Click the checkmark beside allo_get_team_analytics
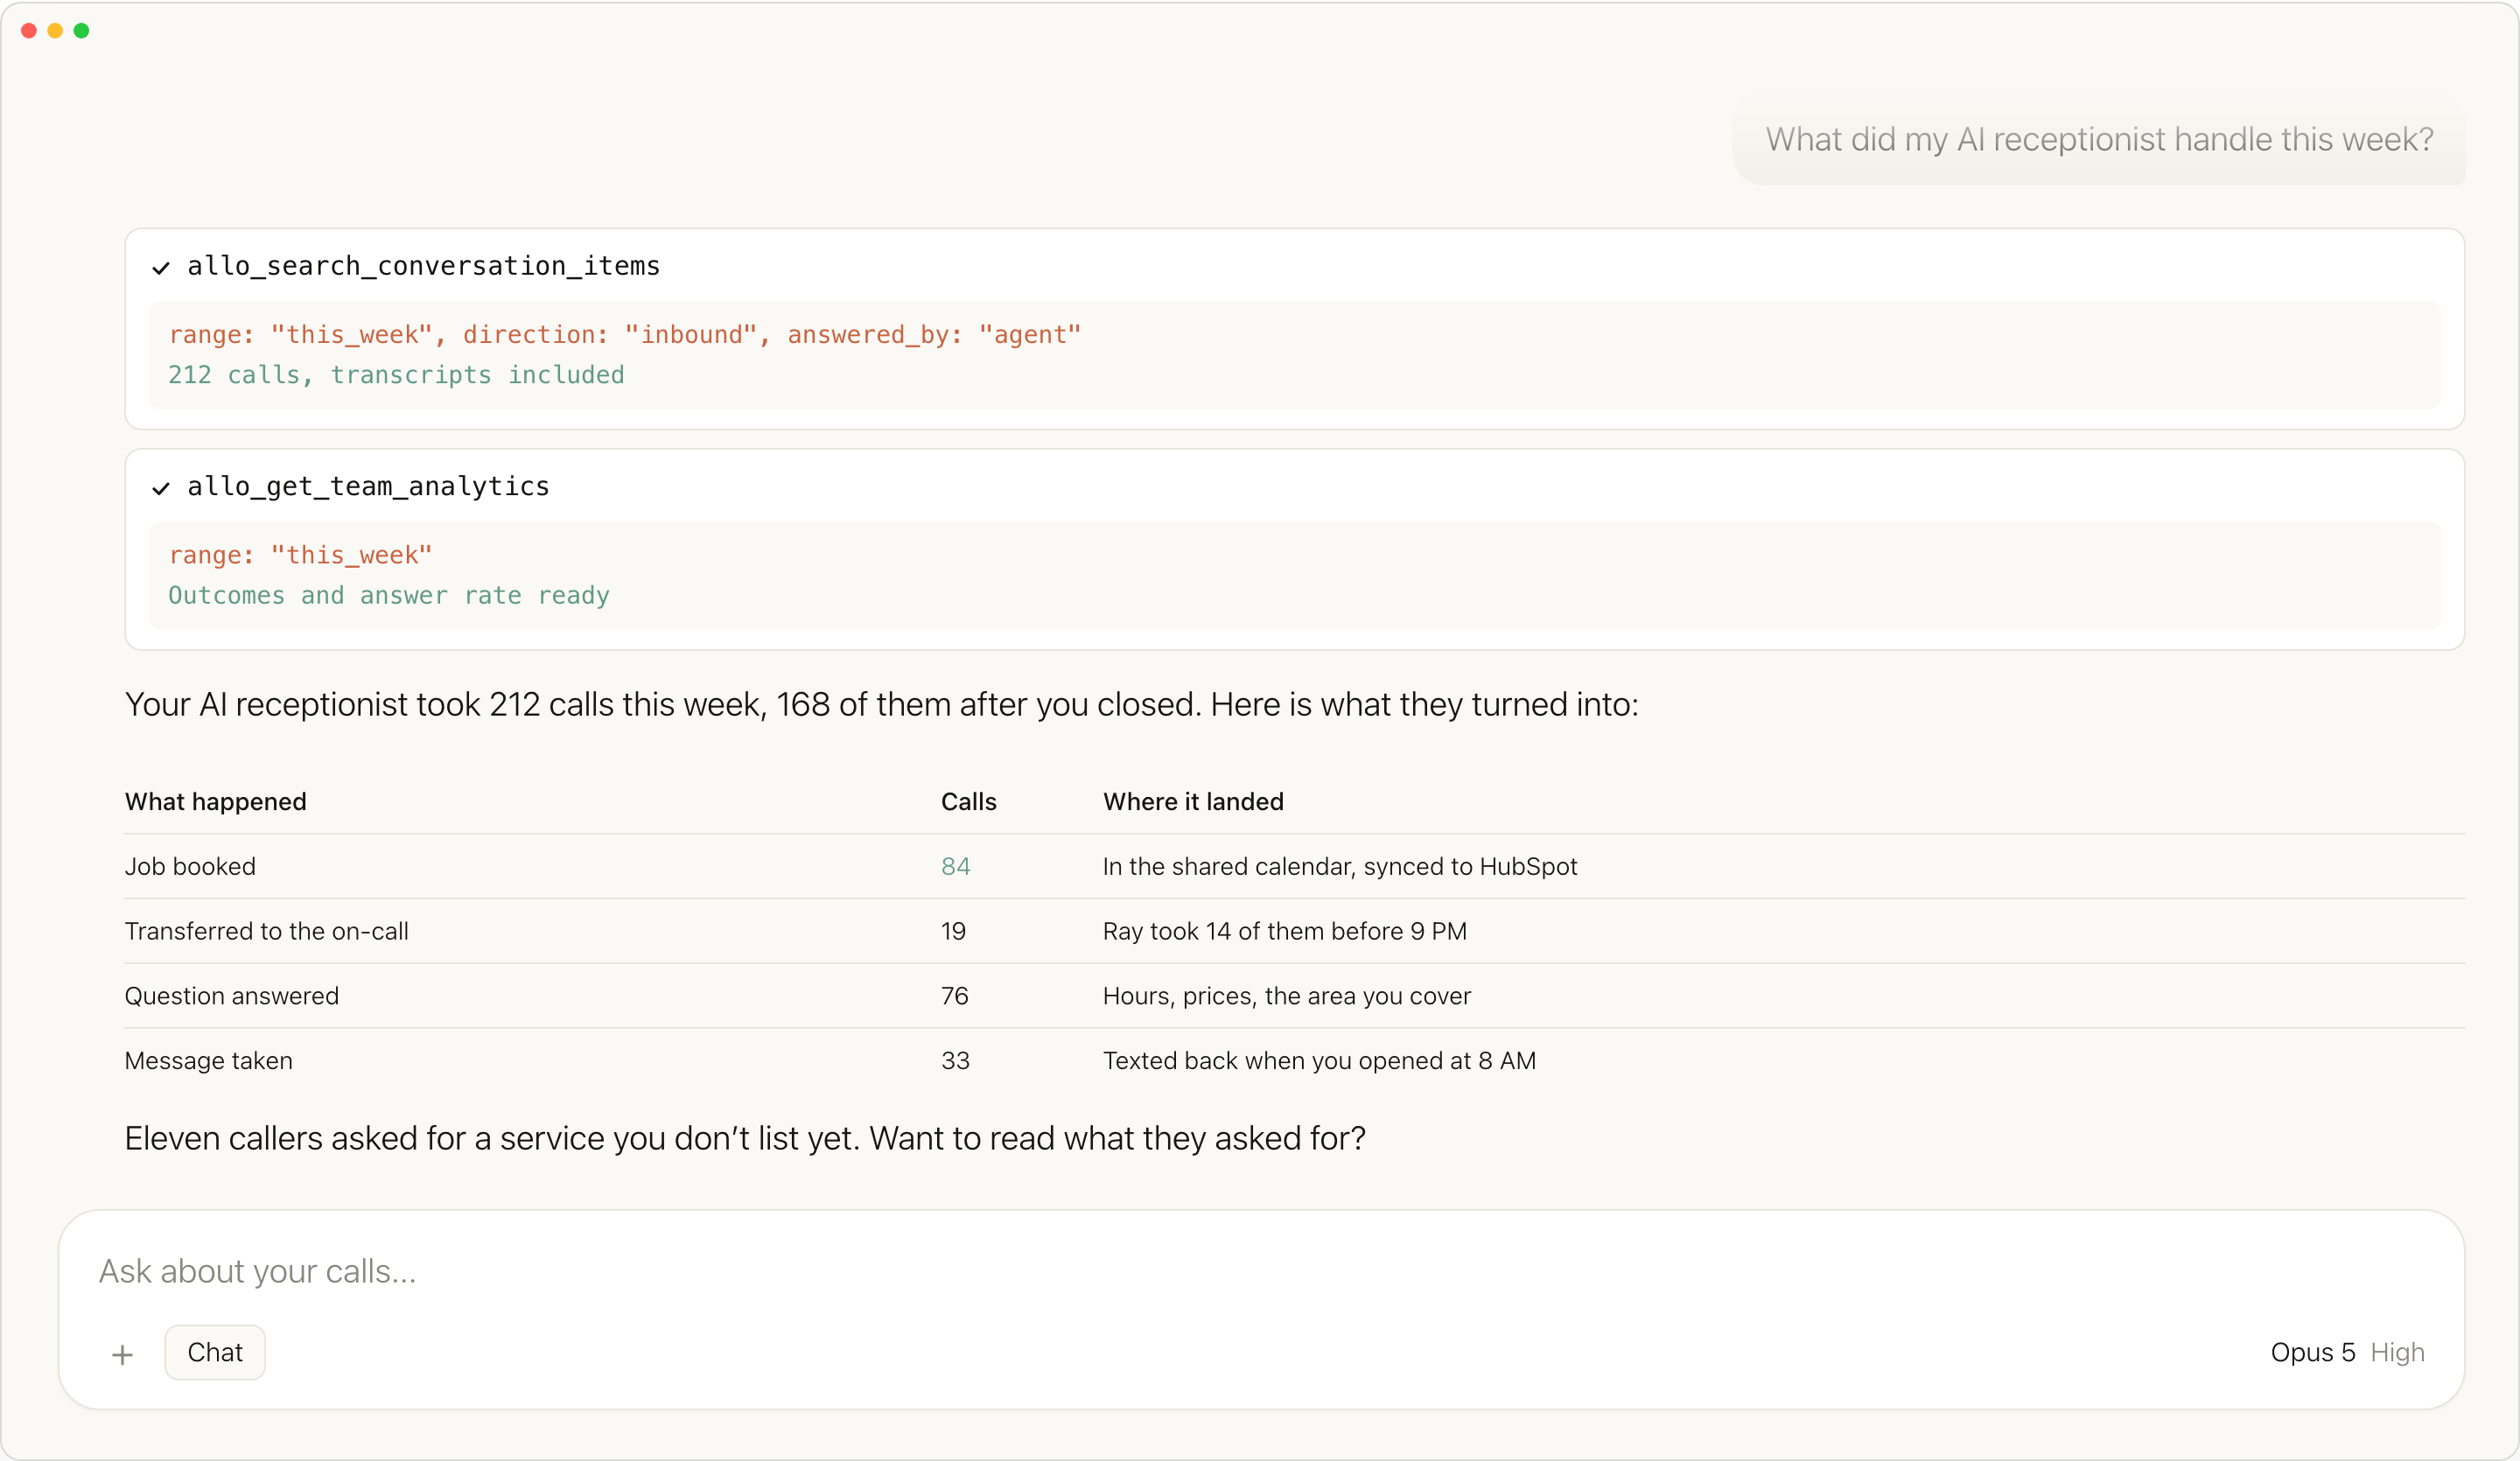The image size is (2520, 1461). point(161,488)
